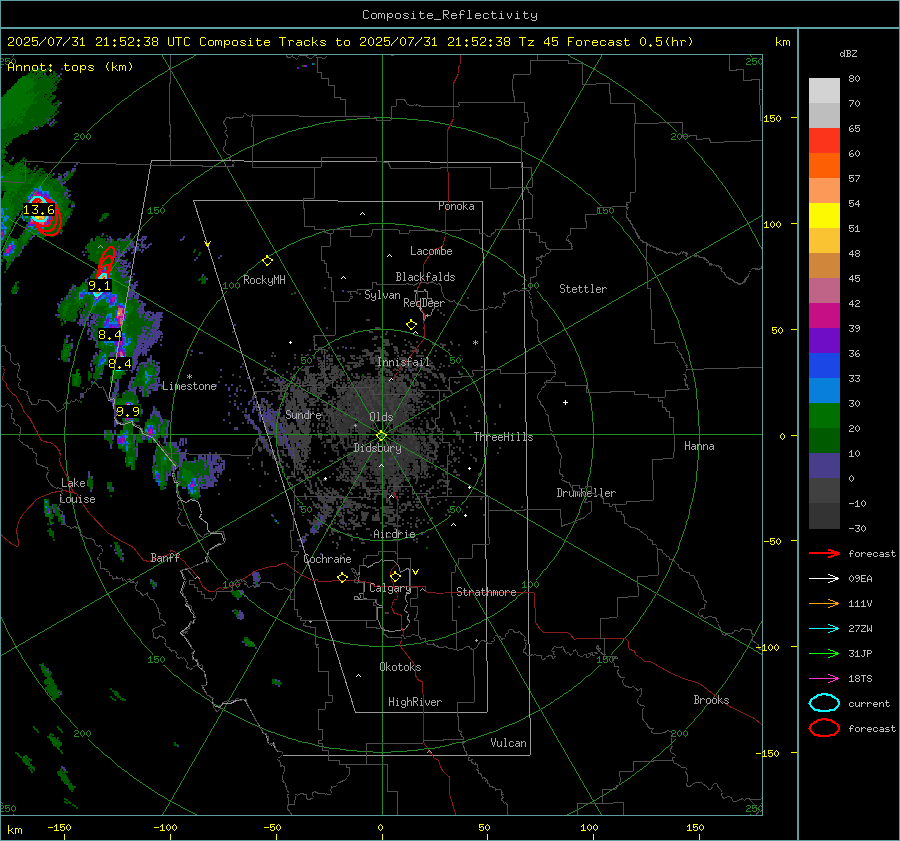
Task: Click the Olds map label
Action: [381, 417]
